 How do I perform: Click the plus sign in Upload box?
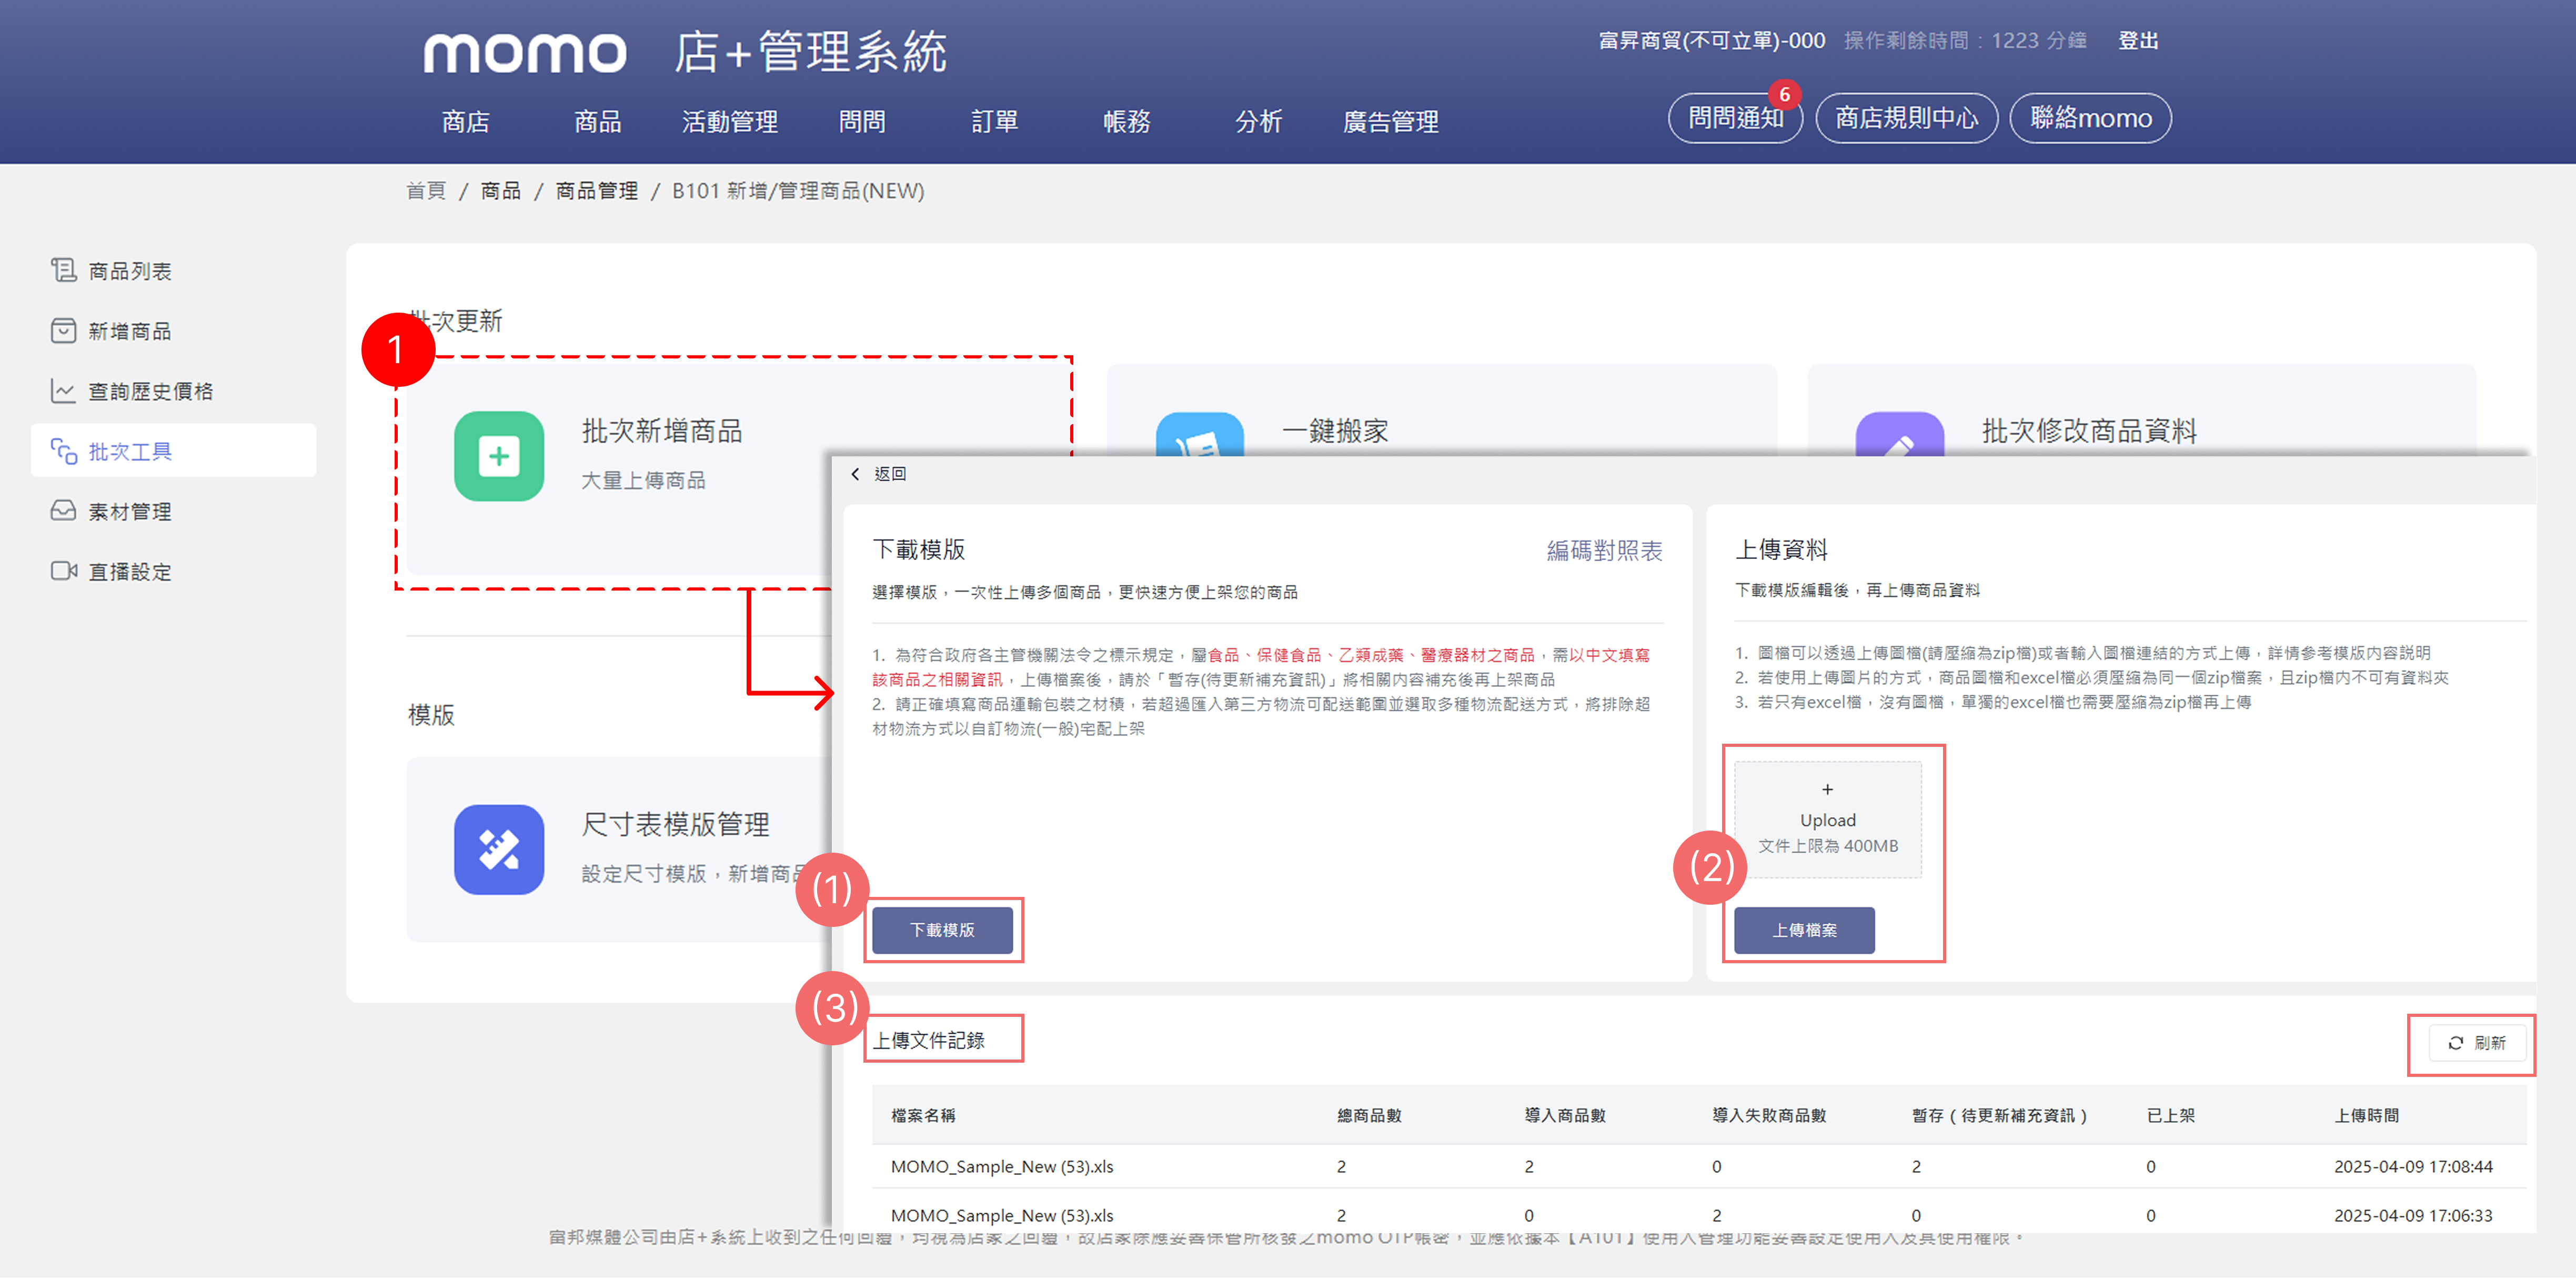[x=1828, y=790]
